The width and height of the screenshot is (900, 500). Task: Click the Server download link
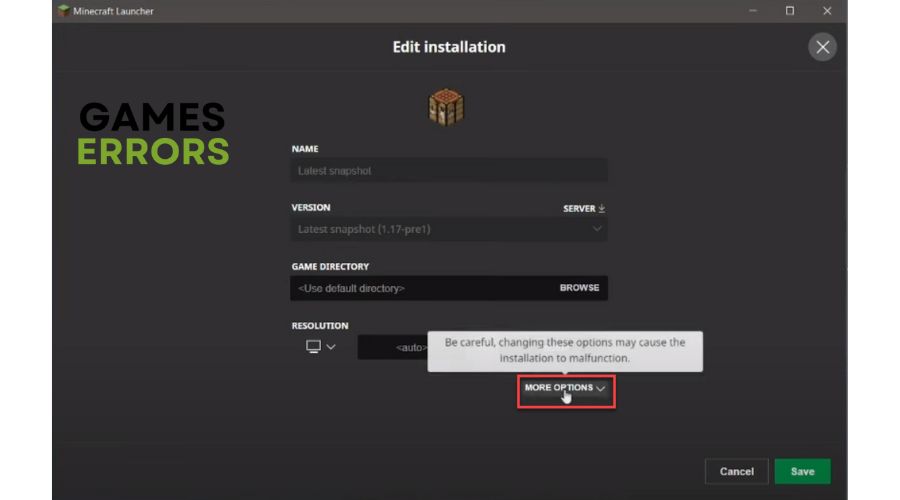pyautogui.click(x=584, y=208)
